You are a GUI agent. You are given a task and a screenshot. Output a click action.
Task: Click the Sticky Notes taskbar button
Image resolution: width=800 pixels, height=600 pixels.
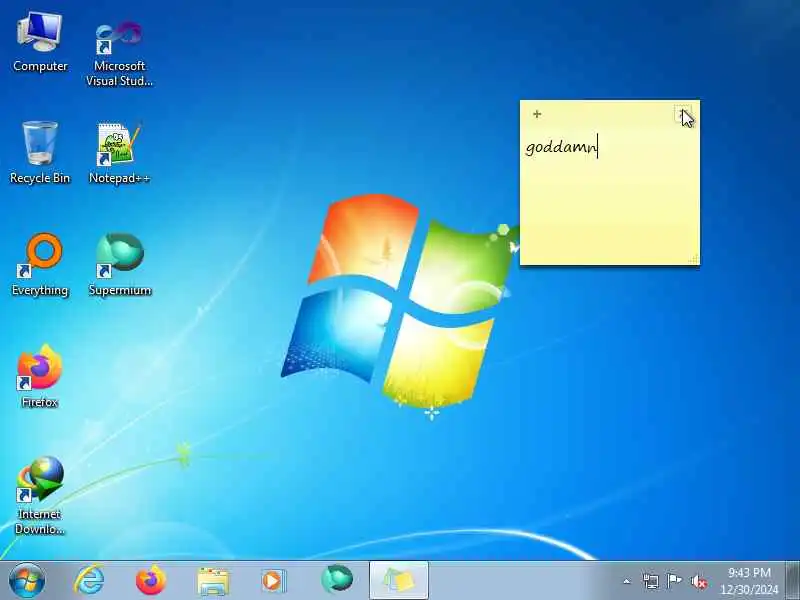398,581
